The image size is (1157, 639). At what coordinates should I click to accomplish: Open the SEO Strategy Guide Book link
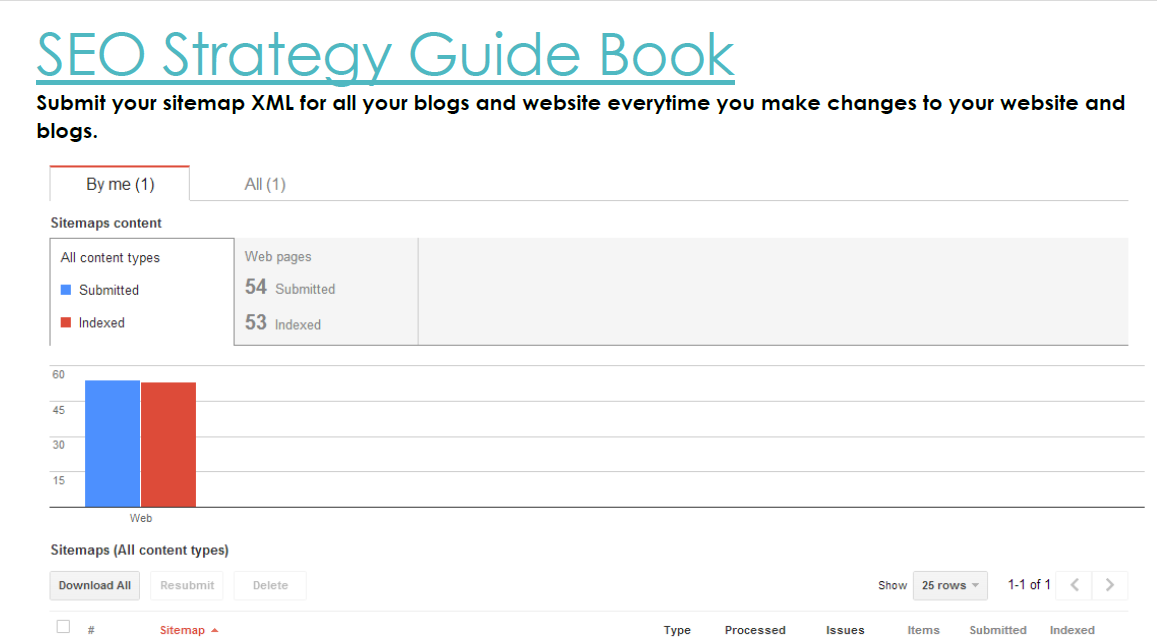point(383,55)
